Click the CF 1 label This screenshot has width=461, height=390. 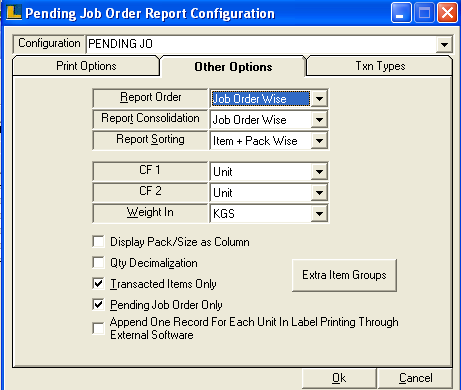[150, 170]
